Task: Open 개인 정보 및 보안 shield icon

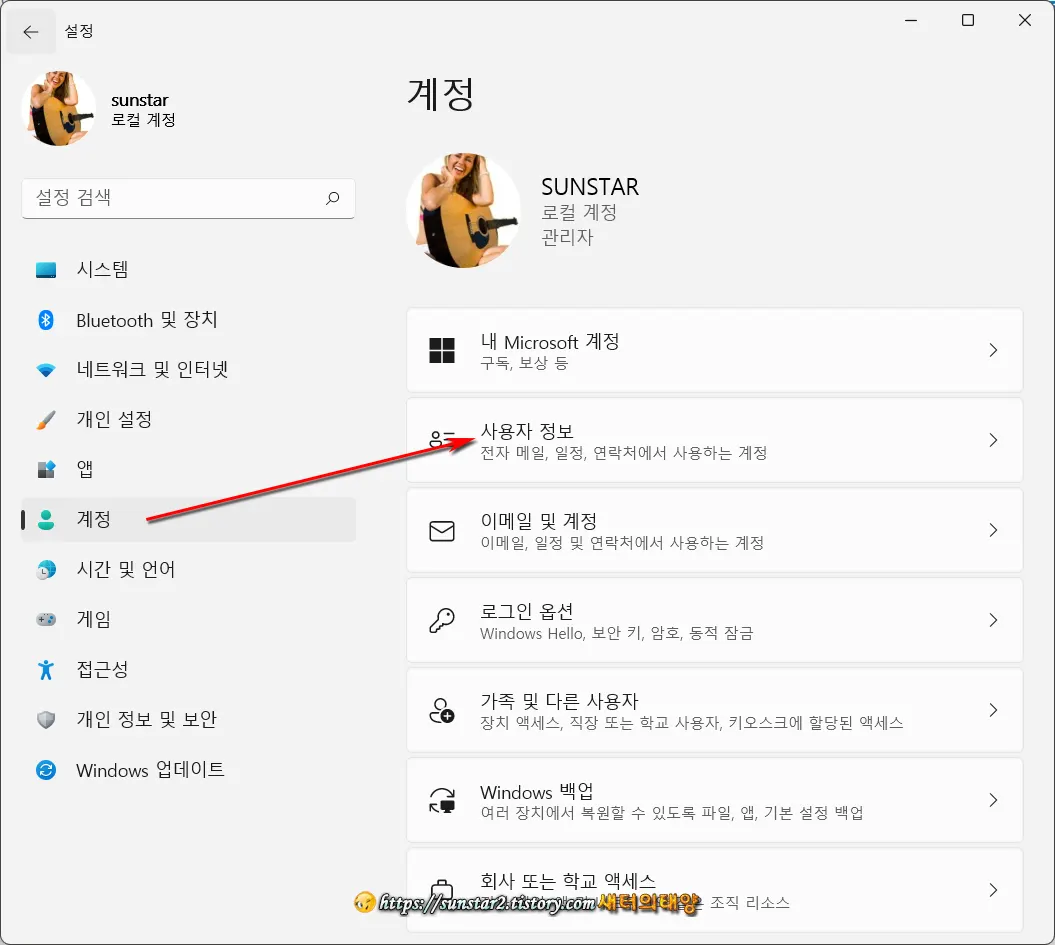Action: [x=46, y=720]
